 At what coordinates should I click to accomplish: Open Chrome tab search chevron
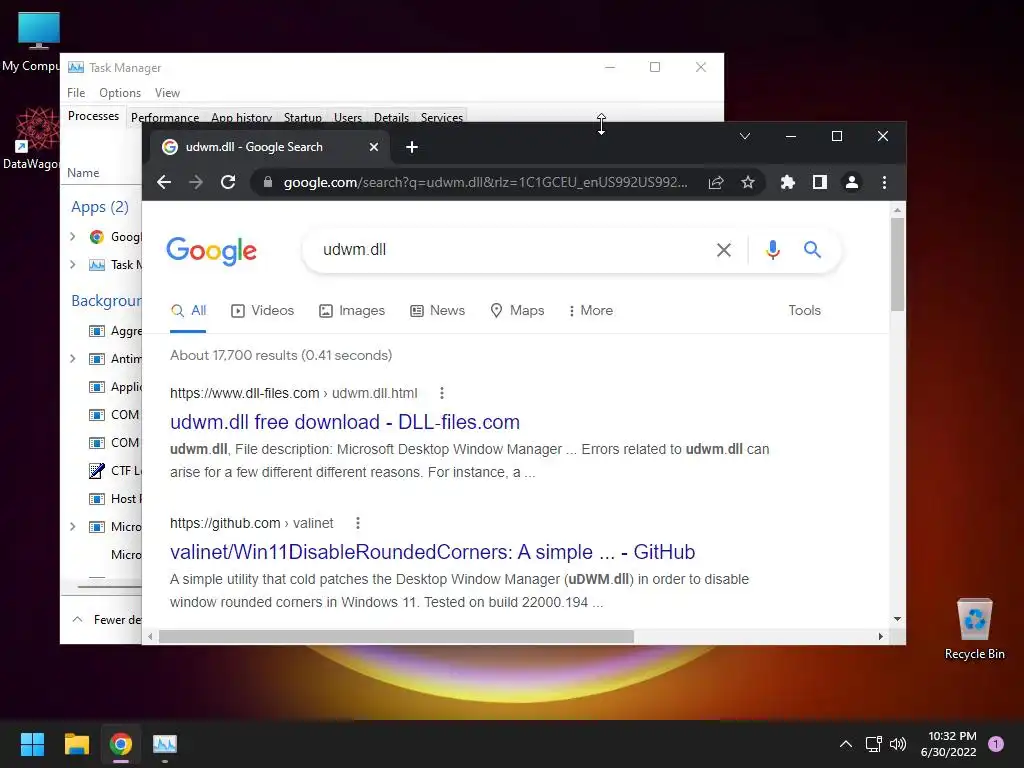pyautogui.click(x=744, y=136)
